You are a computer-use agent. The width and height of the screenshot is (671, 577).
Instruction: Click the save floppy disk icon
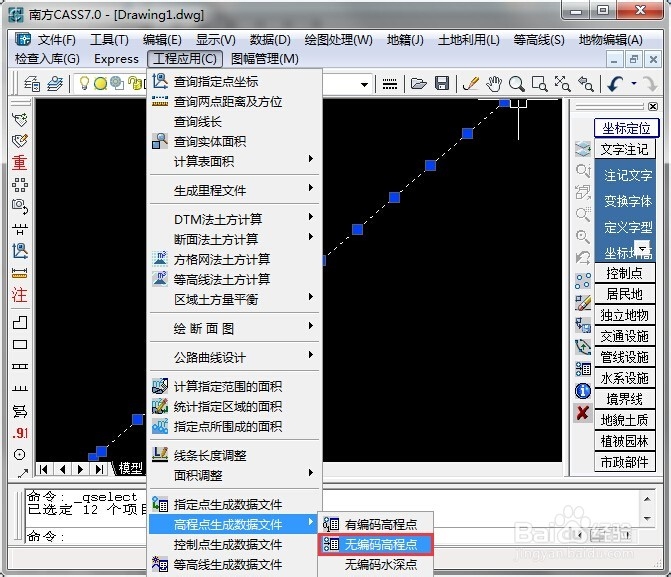click(442, 83)
